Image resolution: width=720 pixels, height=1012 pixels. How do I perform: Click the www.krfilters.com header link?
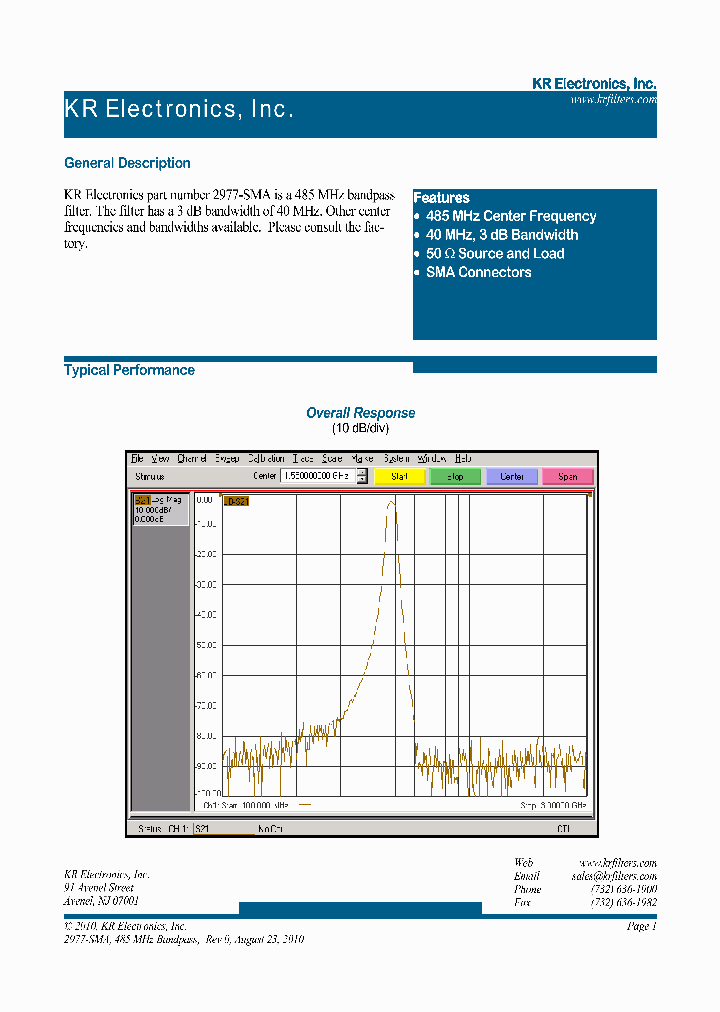pos(614,99)
